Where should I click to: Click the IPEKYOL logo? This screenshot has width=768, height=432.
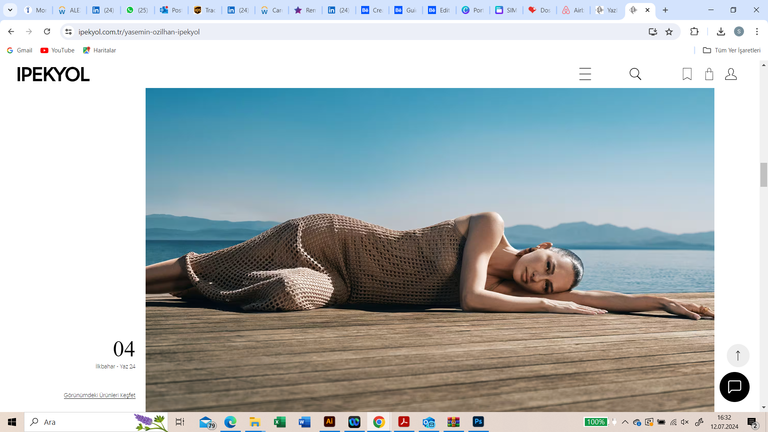53,74
